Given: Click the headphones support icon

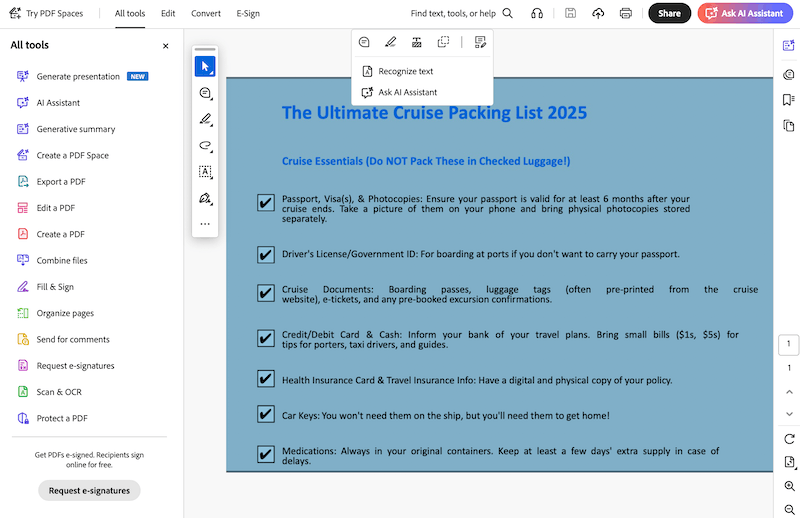Looking at the screenshot, I should click(x=537, y=13).
